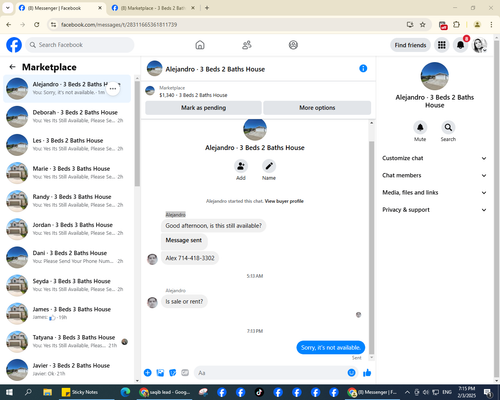Image resolution: width=500 pixels, height=400 pixels.
Task: Open browser extensions puzzle icon
Action: pos(456,25)
